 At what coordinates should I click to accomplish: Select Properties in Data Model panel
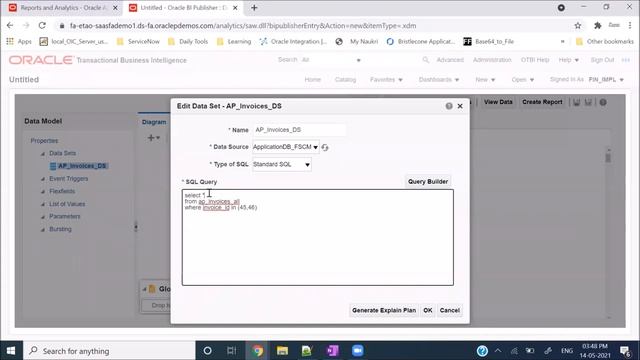[44, 141]
